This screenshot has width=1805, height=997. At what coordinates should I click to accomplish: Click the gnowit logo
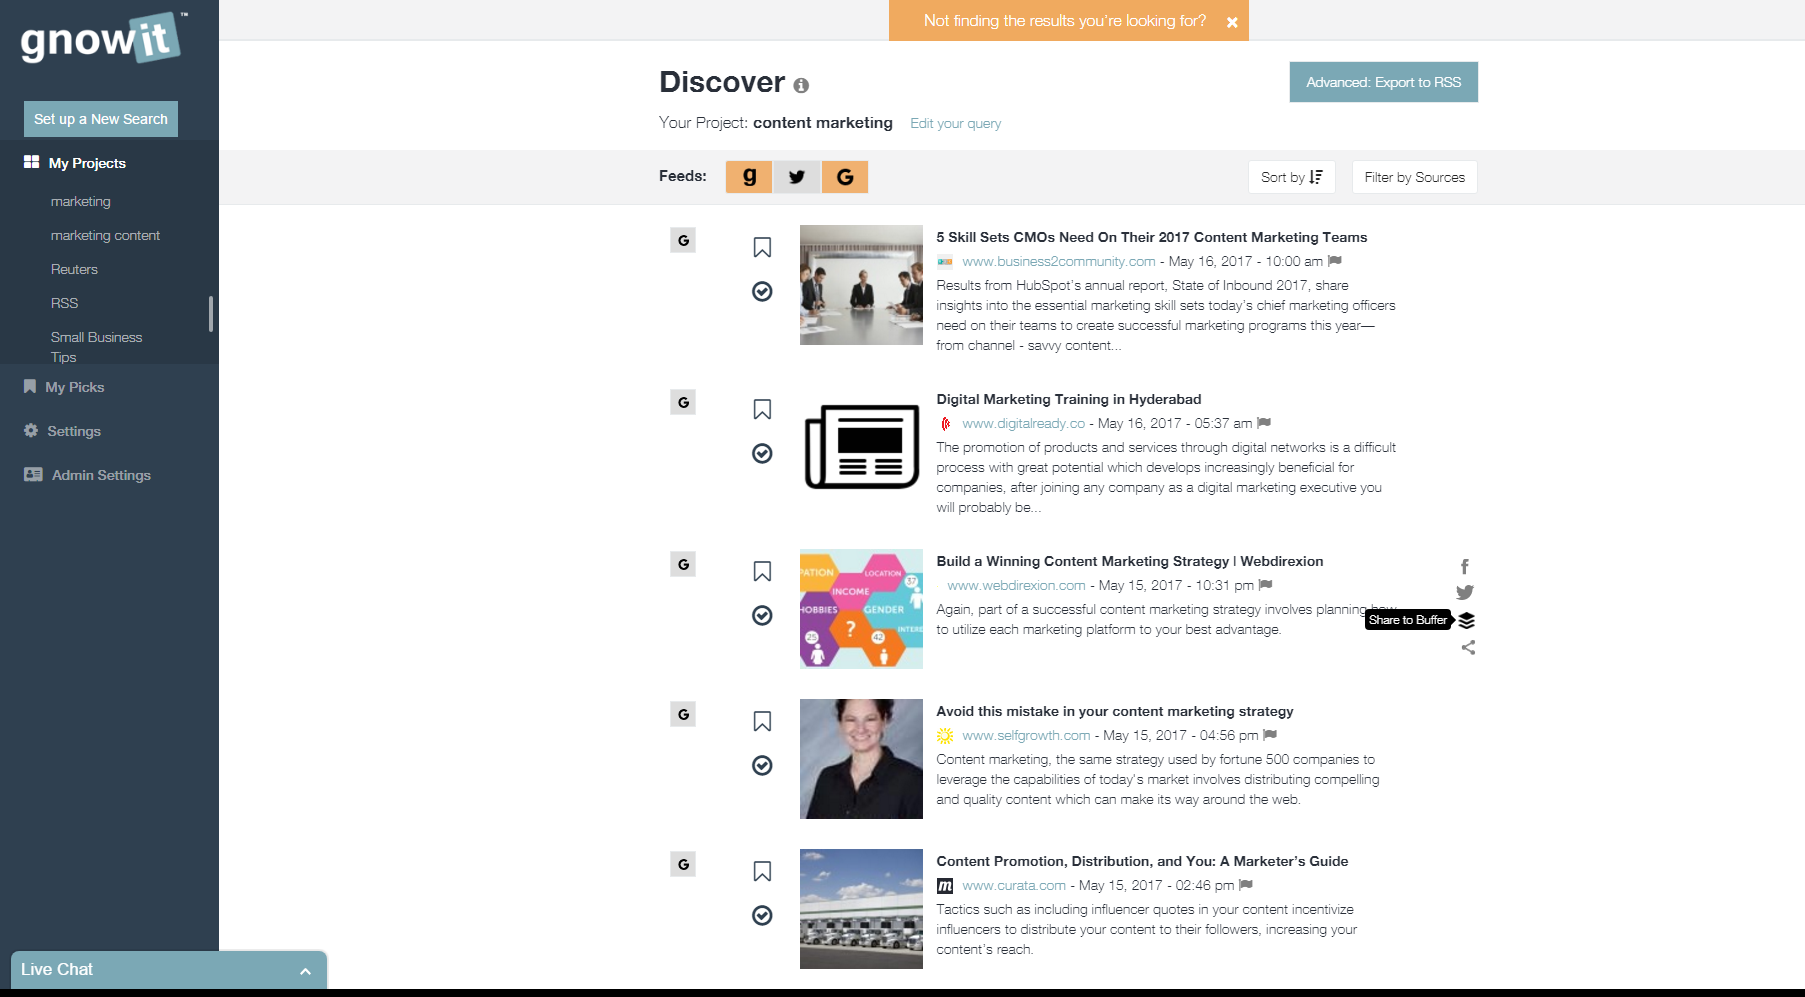pos(103,39)
